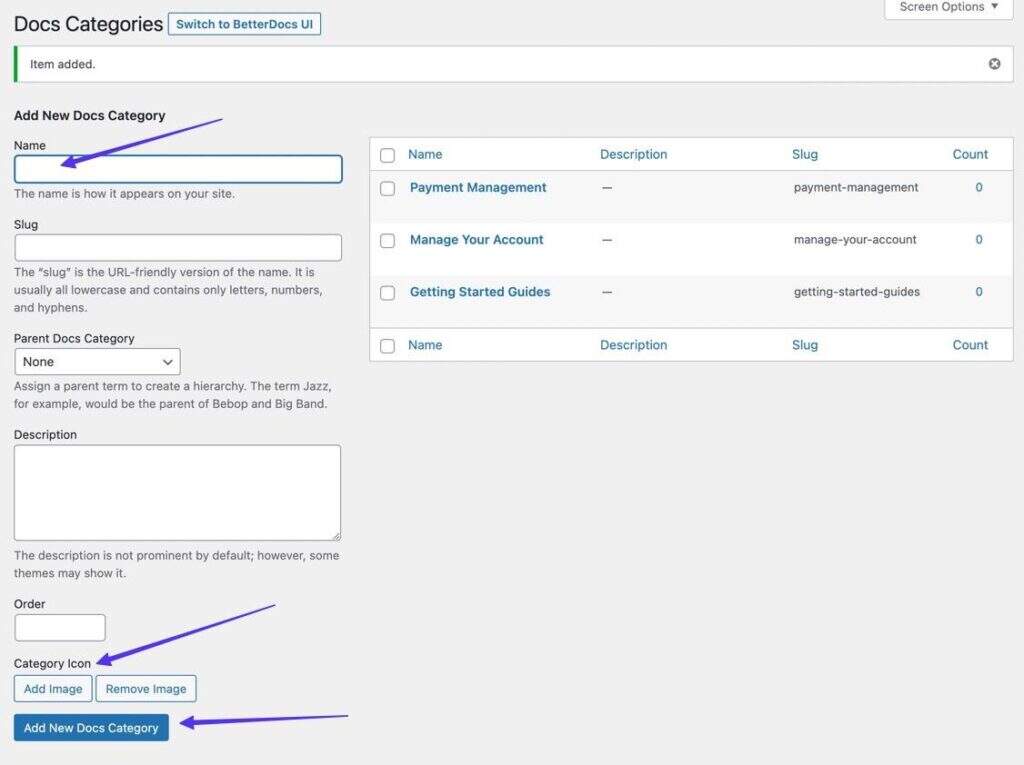Focus the Name input field

coord(178,169)
